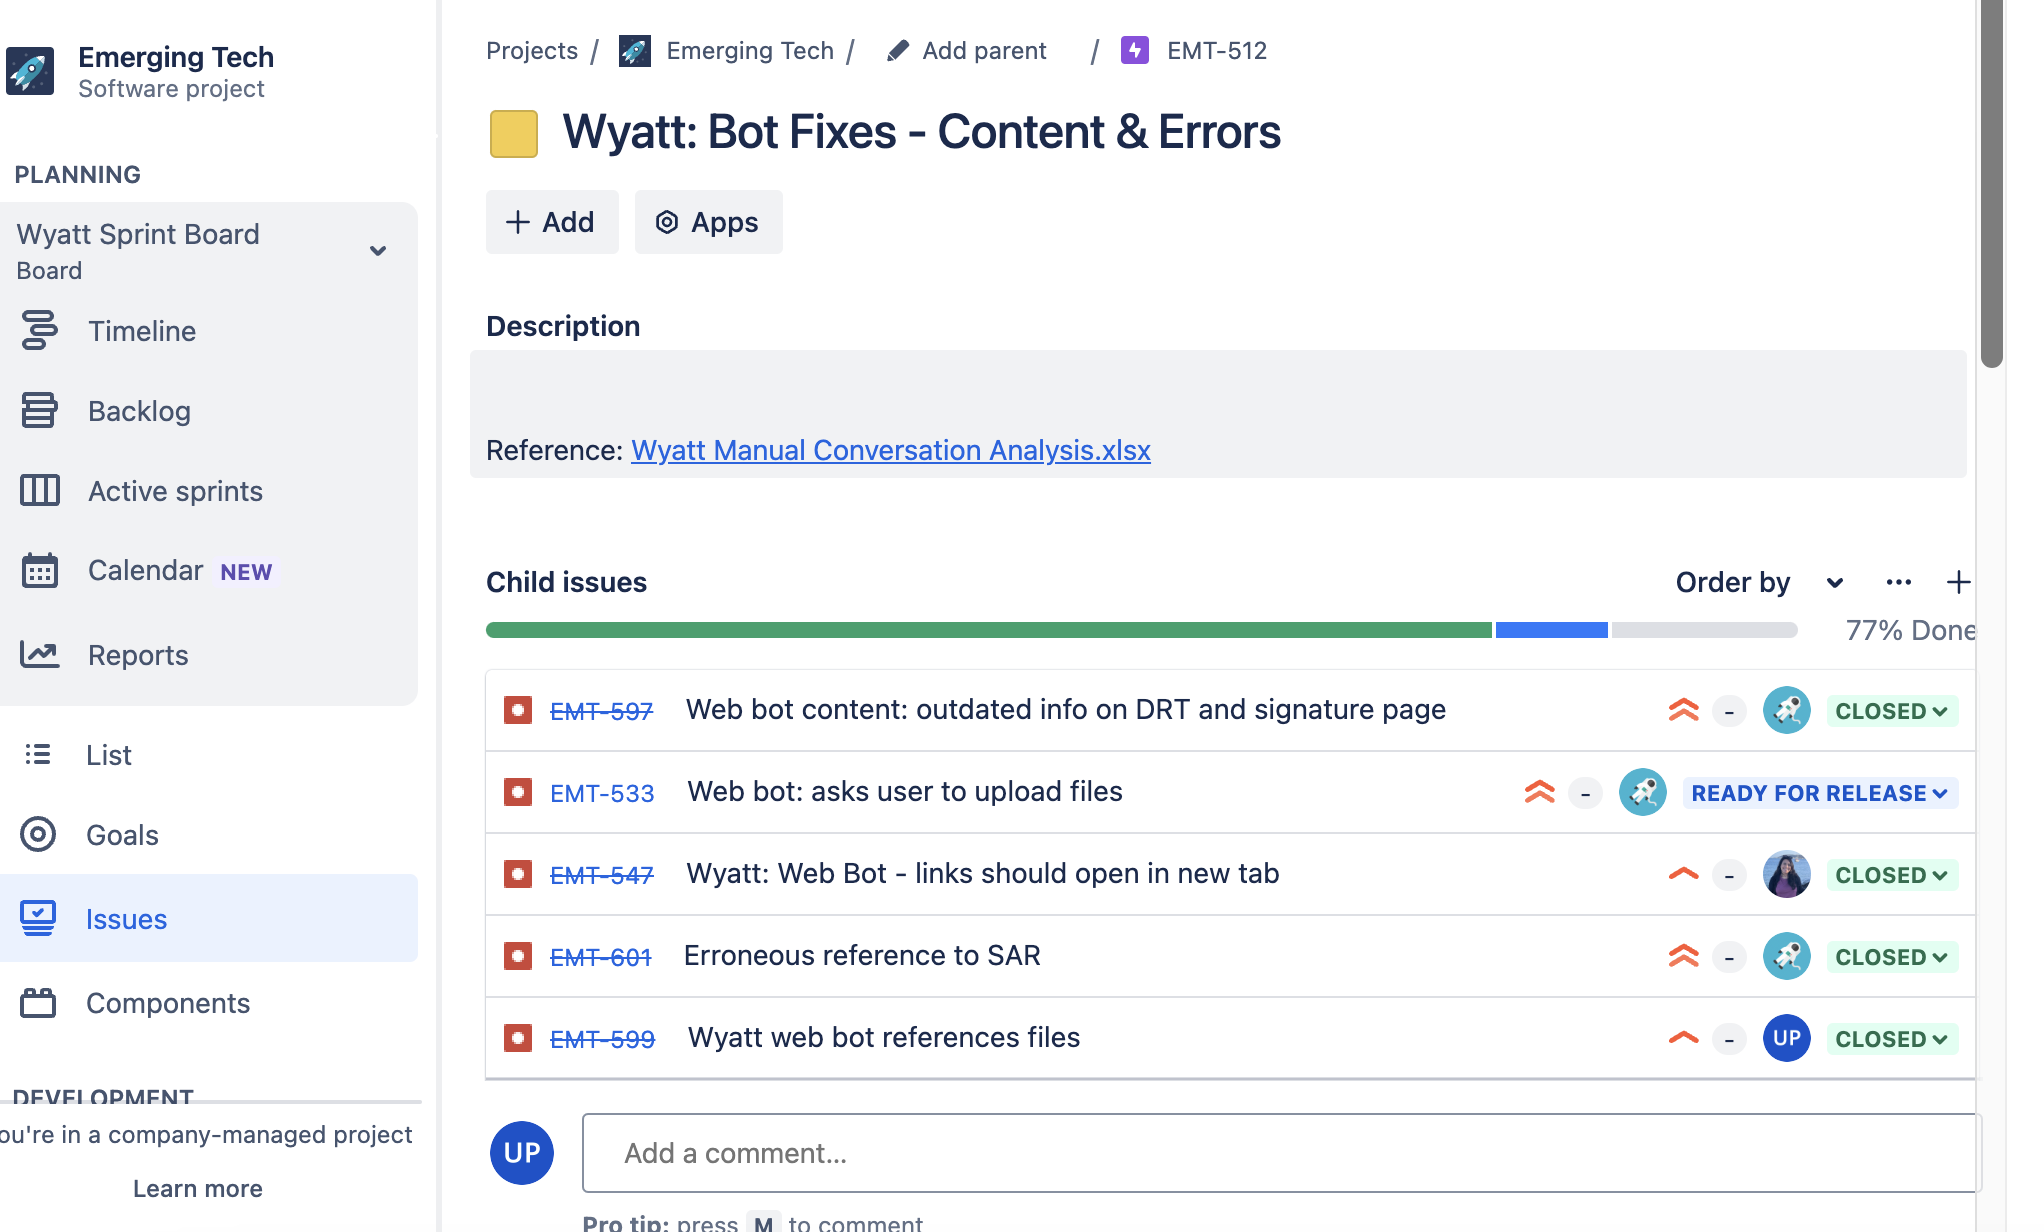Select Issues in the sidebar
Viewport: 2044px width, 1232px height.
pyautogui.click(x=126, y=919)
